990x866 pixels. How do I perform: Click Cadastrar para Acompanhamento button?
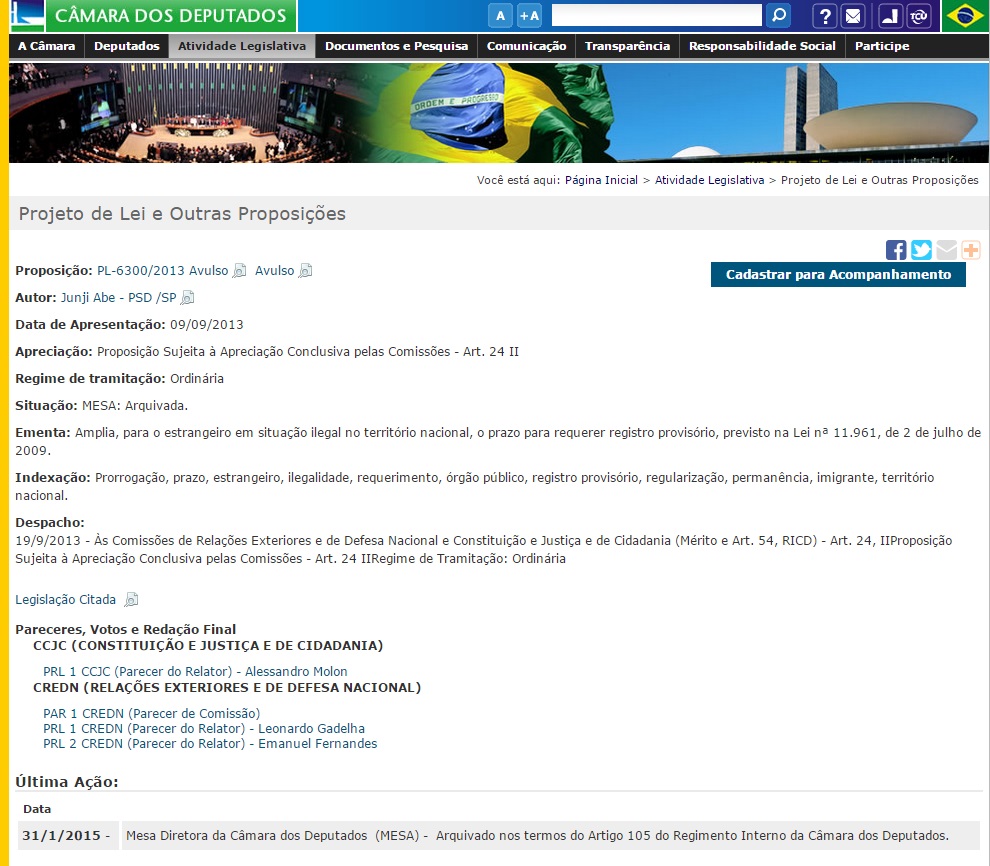838,275
